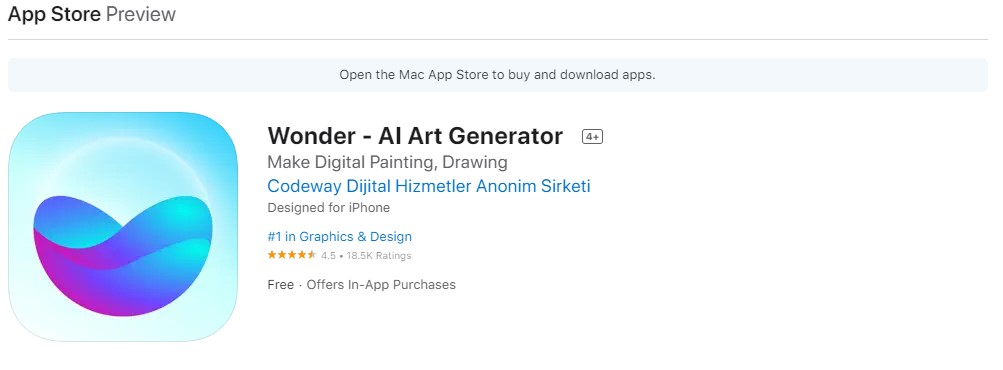Click the first orange rating star

(272, 255)
